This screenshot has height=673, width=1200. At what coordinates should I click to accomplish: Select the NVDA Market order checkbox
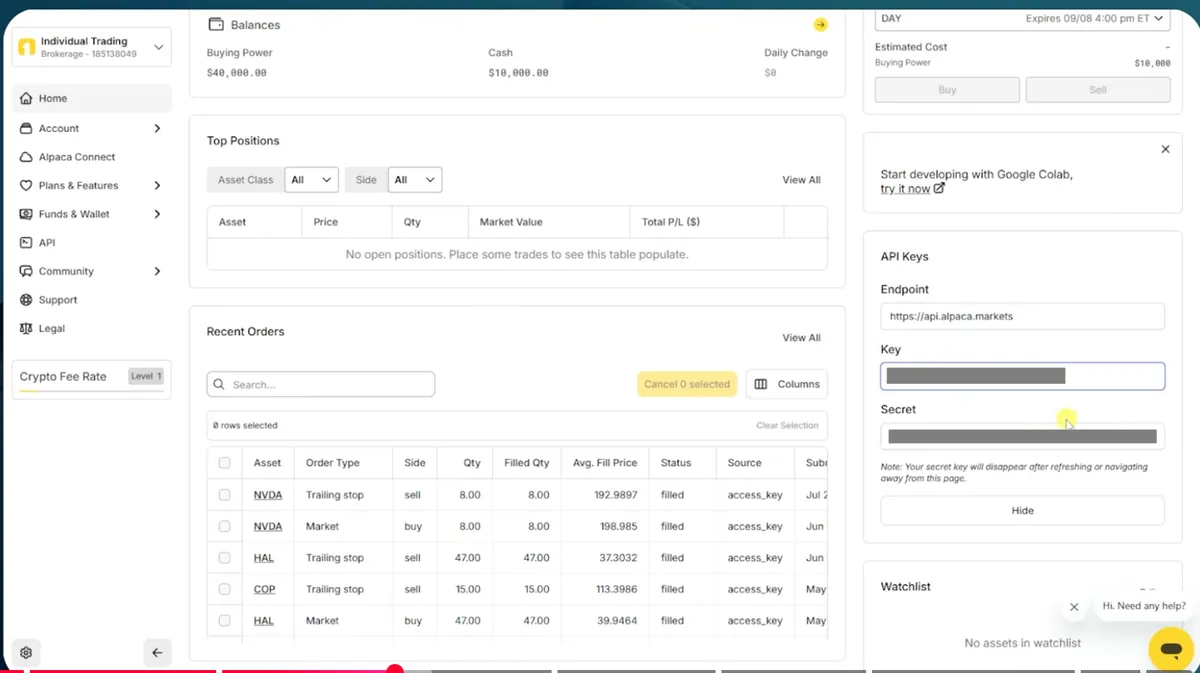224,526
